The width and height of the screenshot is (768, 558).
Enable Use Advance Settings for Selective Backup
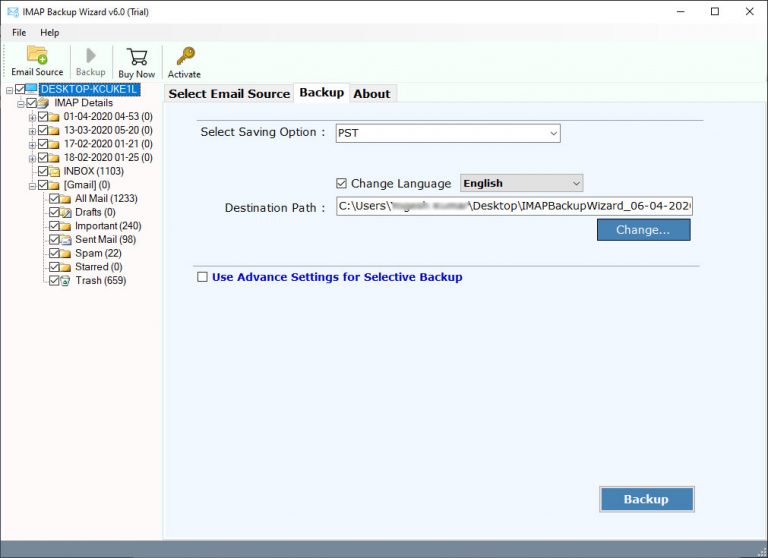pyautogui.click(x=203, y=277)
